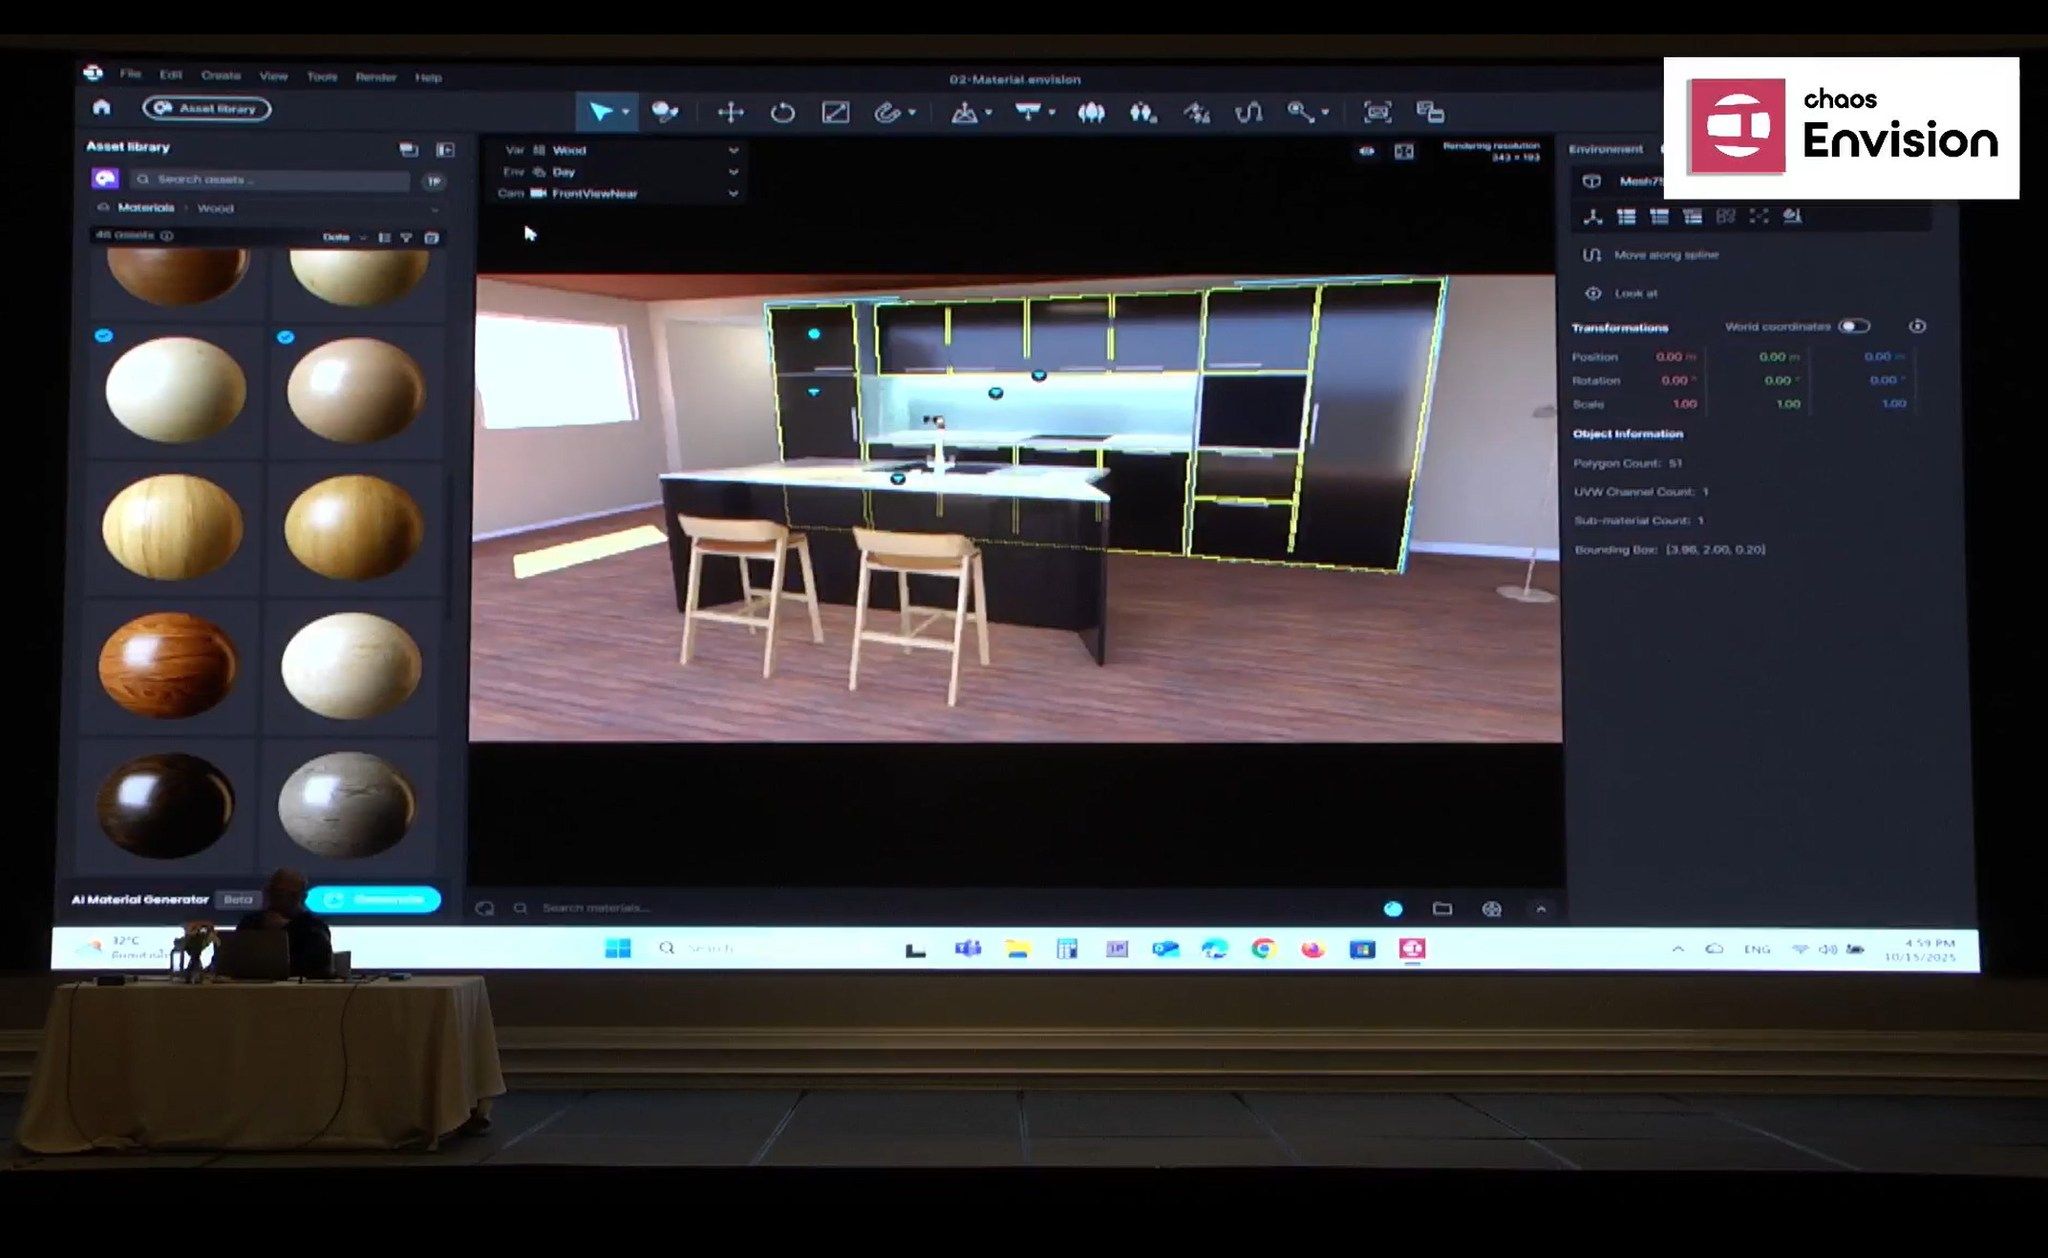The height and width of the screenshot is (1258, 2048).
Task: Open the Create menu
Action: point(220,76)
